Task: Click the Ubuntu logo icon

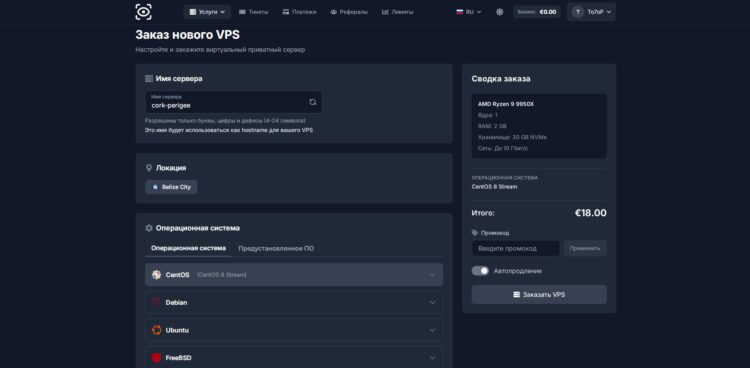Action: point(156,330)
